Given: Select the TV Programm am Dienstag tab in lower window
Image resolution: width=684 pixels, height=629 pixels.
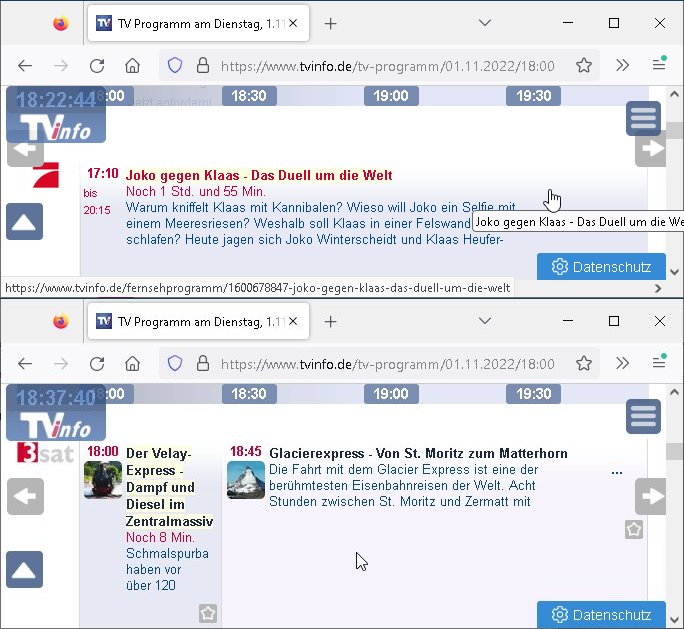Looking at the screenshot, I should point(198,321).
